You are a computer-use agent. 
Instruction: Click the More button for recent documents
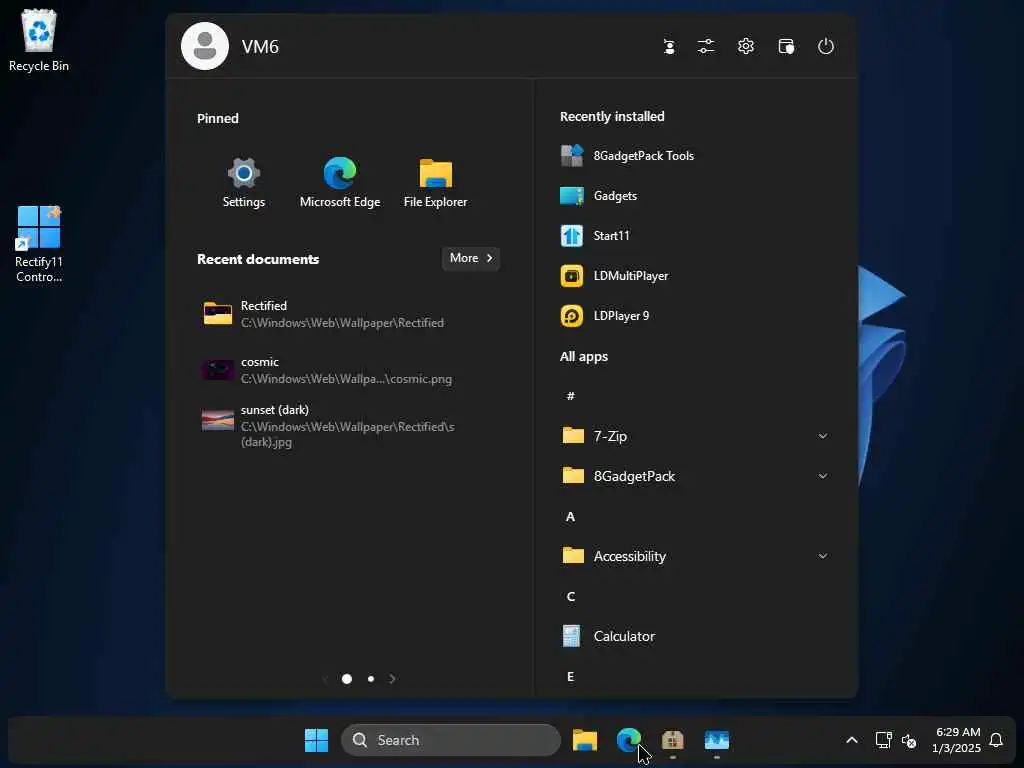471,258
